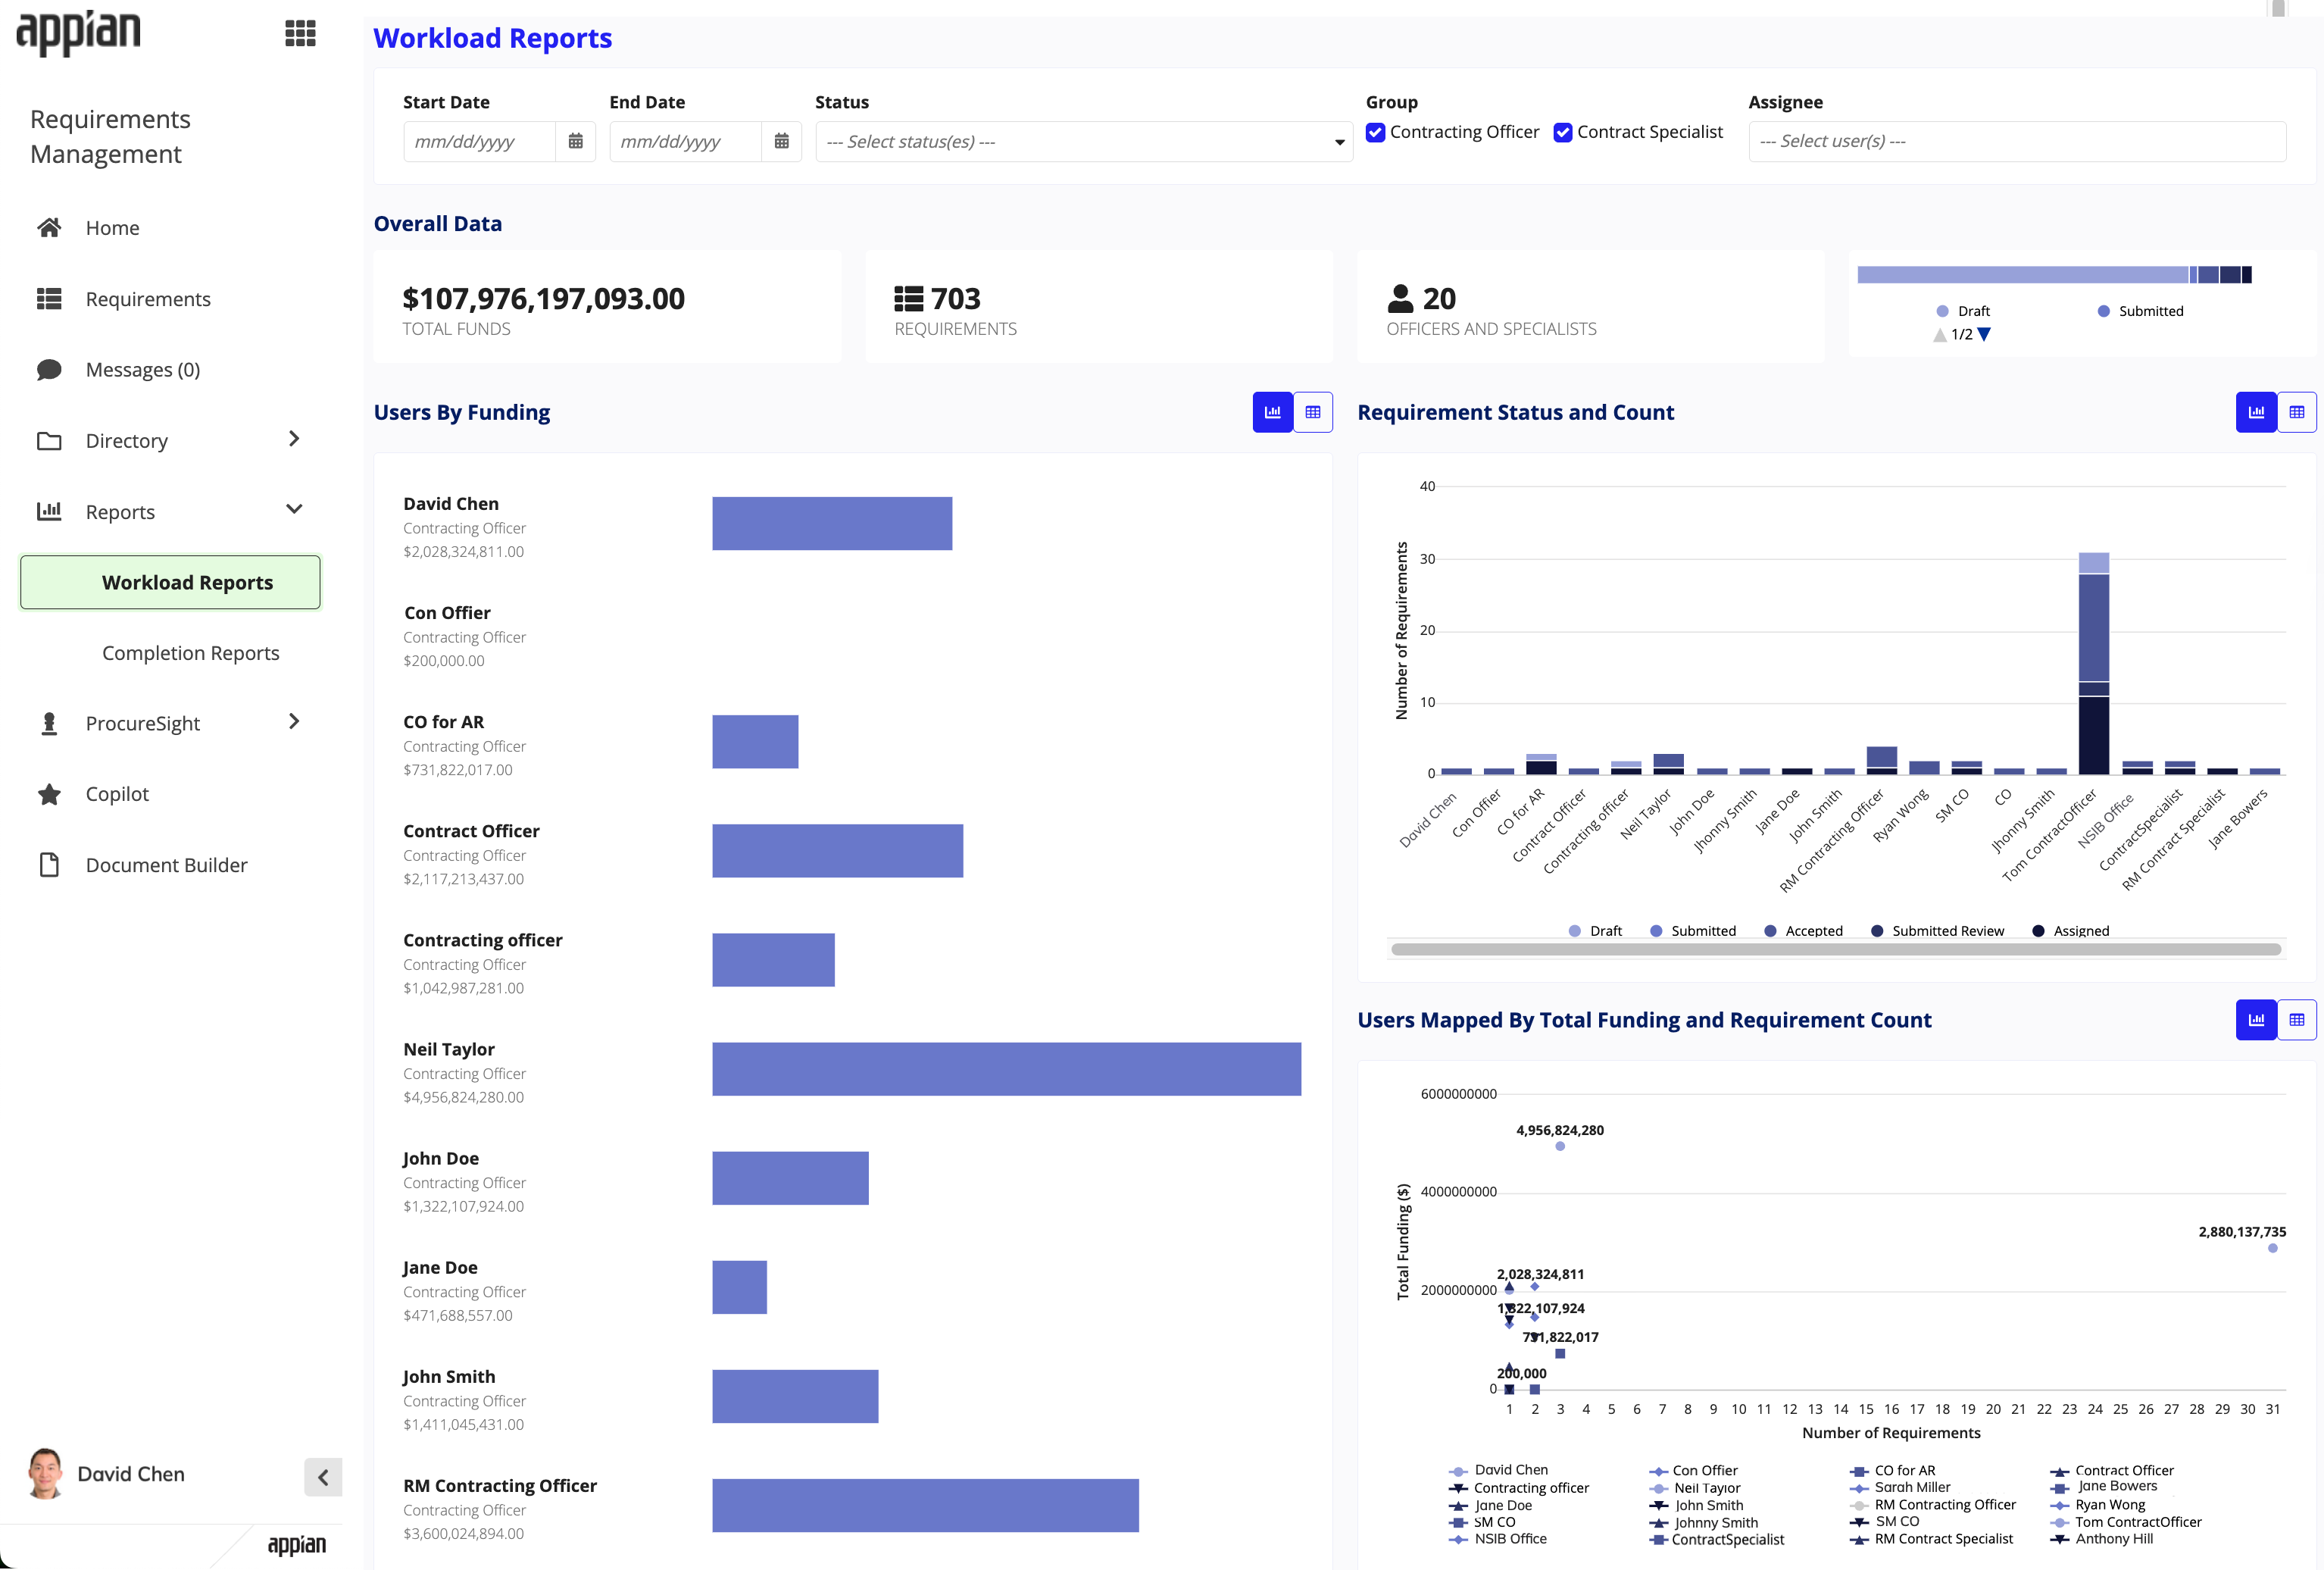Click the Start Date input field

(479, 141)
